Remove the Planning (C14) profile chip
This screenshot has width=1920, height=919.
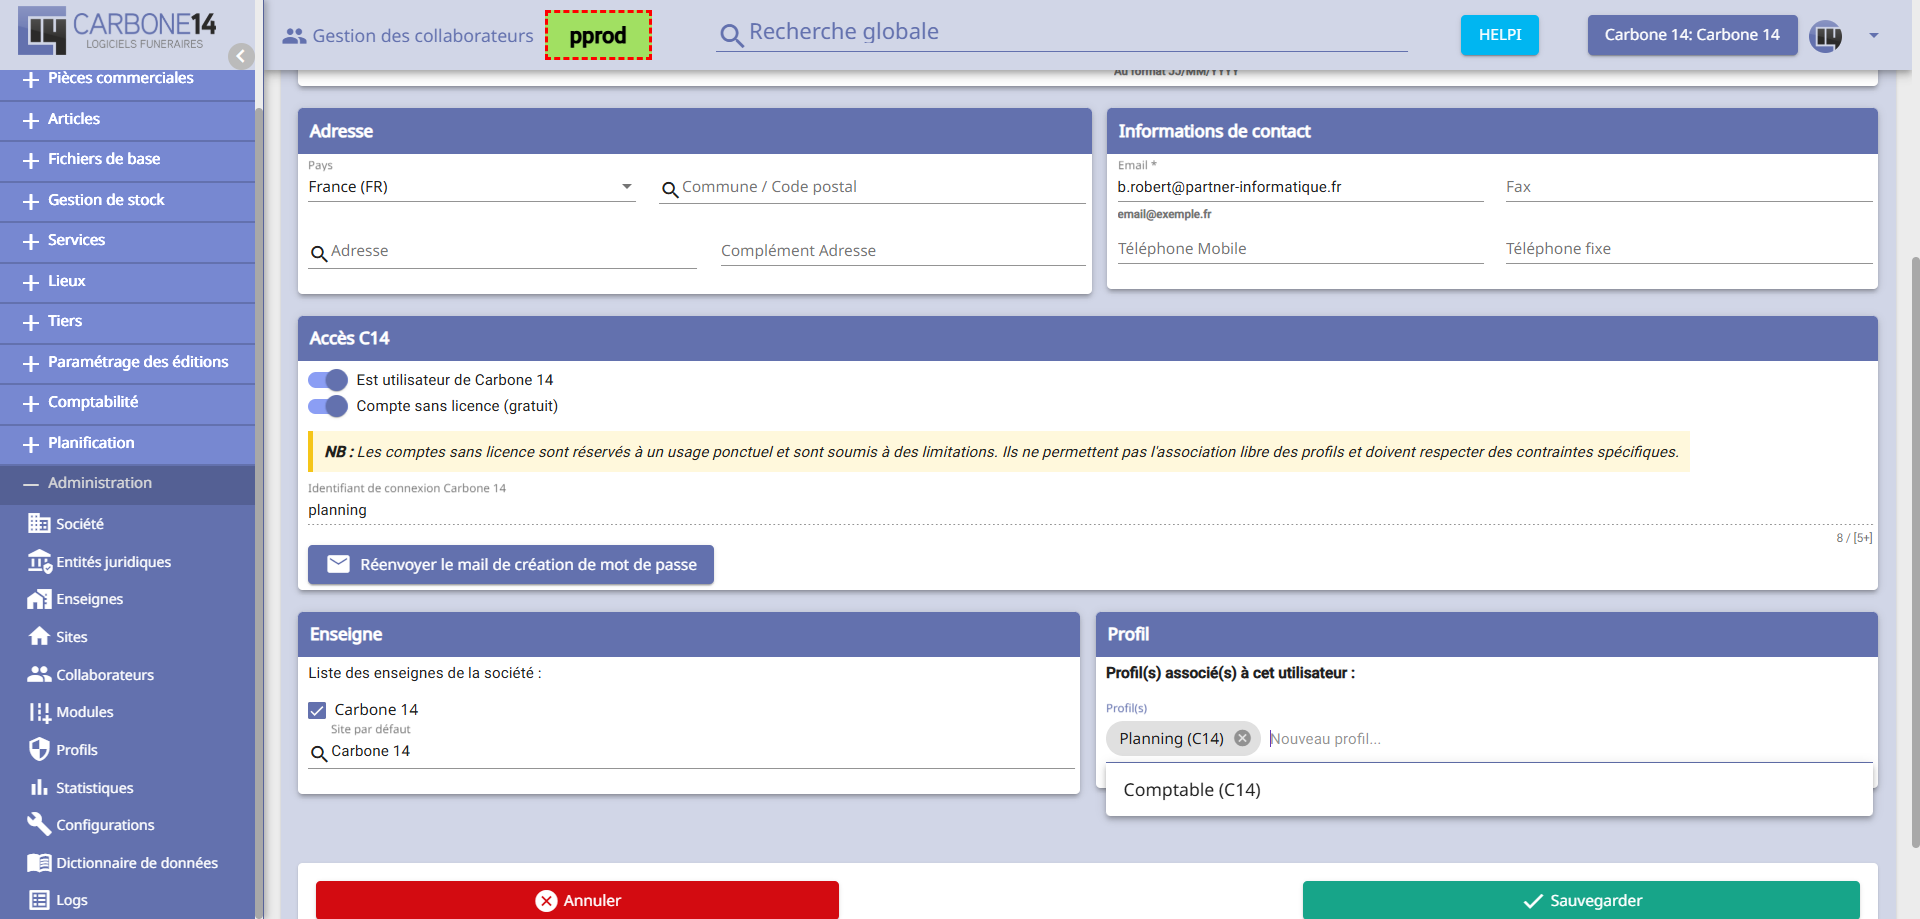[x=1242, y=738]
